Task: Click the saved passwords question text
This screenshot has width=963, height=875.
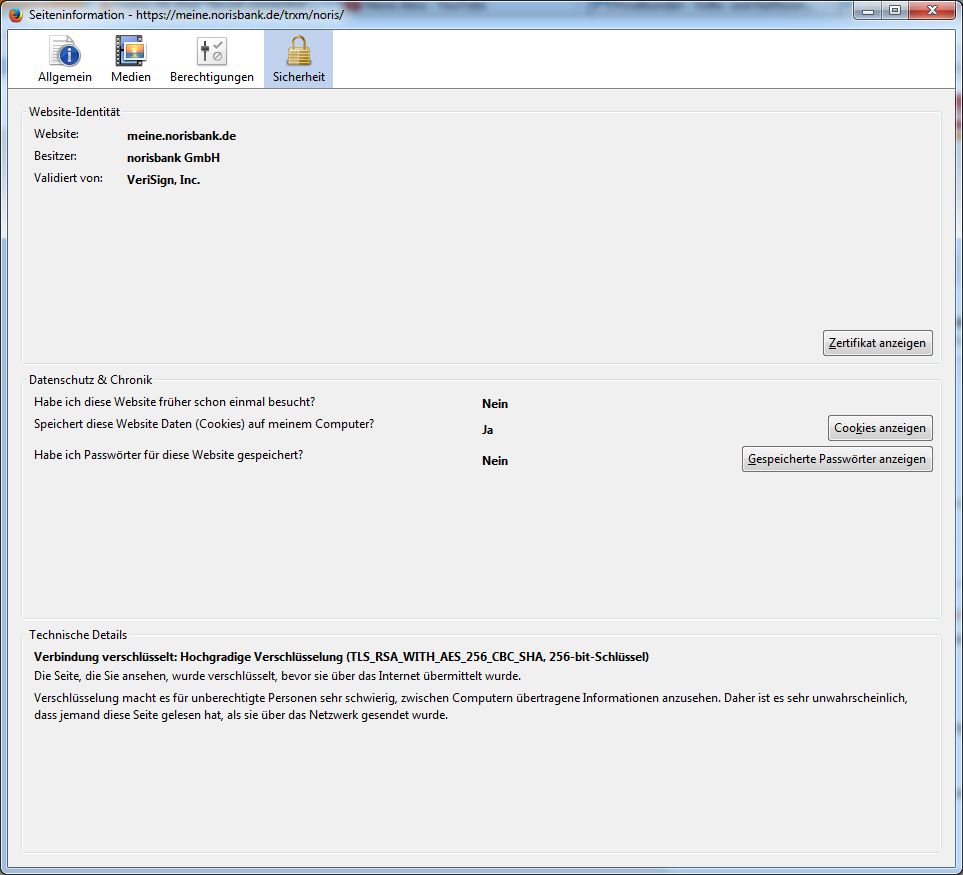Action: [x=168, y=455]
